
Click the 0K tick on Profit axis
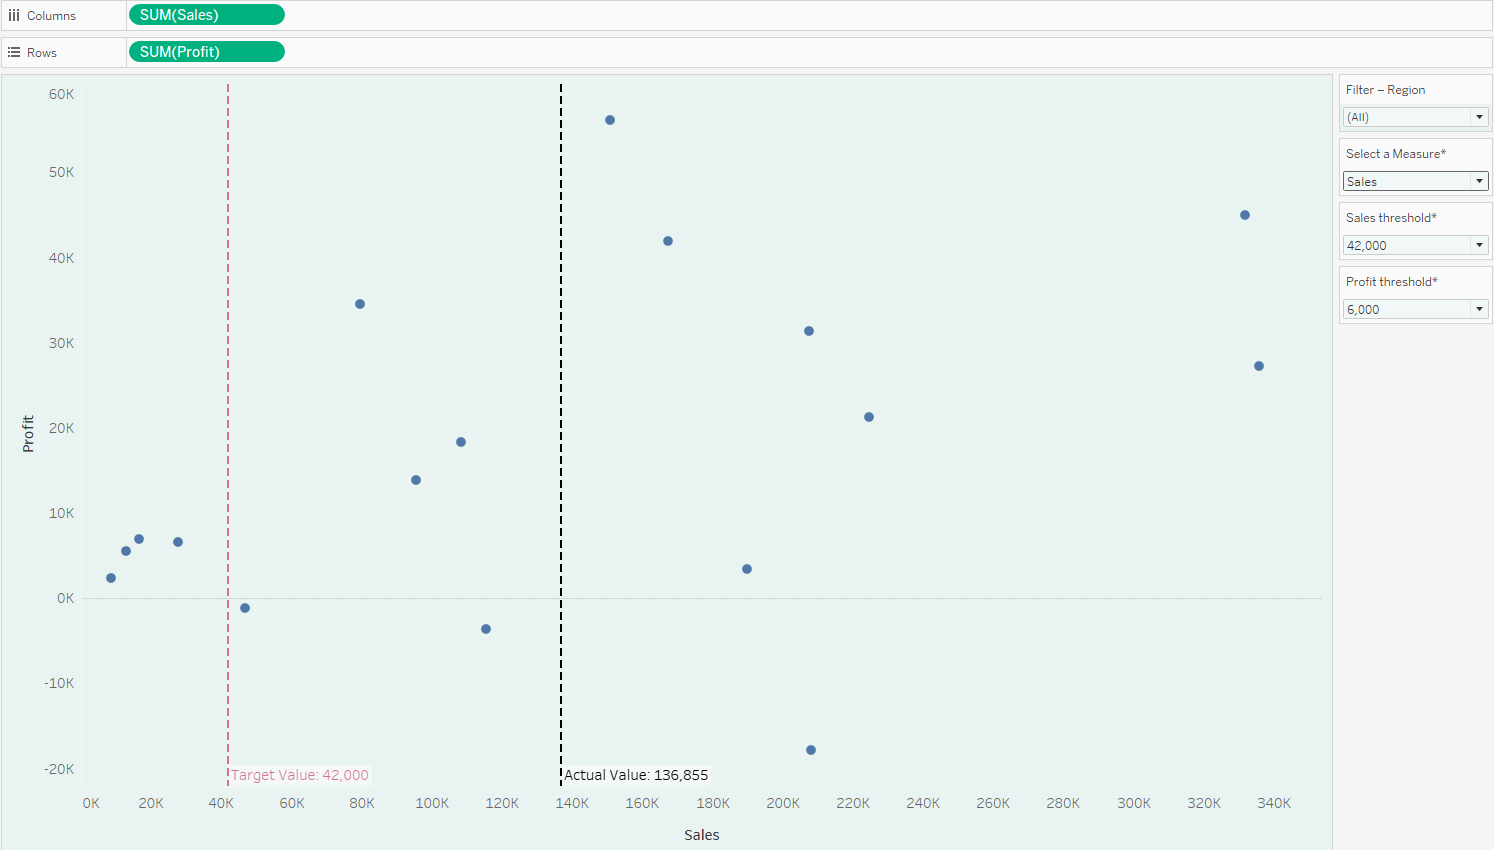[66, 598]
